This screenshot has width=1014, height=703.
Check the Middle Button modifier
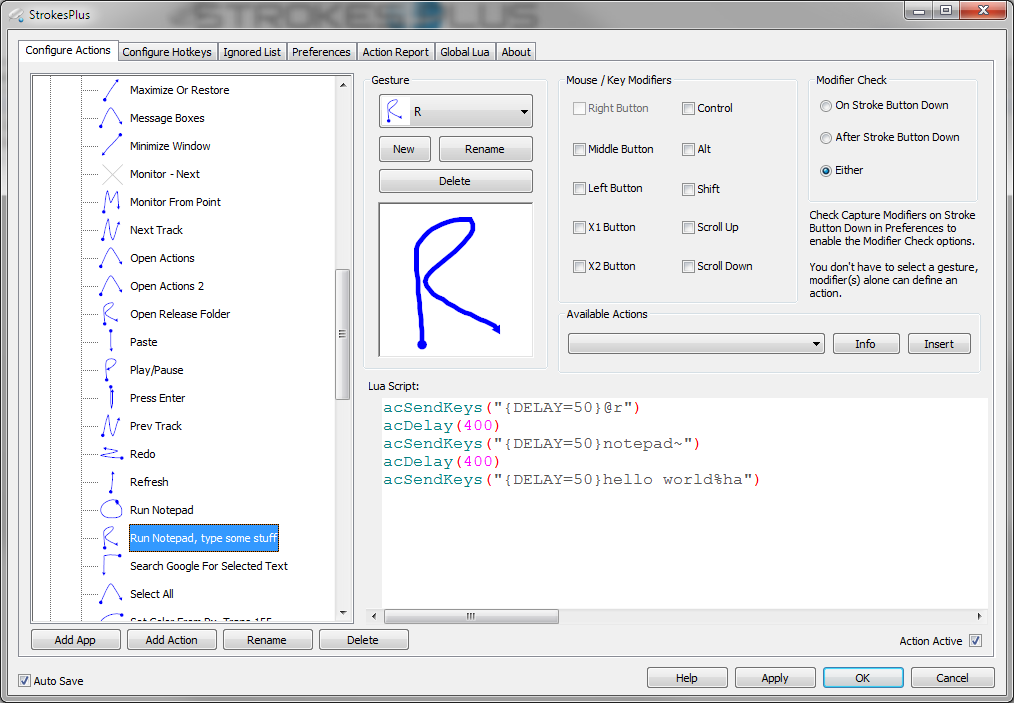point(579,150)
